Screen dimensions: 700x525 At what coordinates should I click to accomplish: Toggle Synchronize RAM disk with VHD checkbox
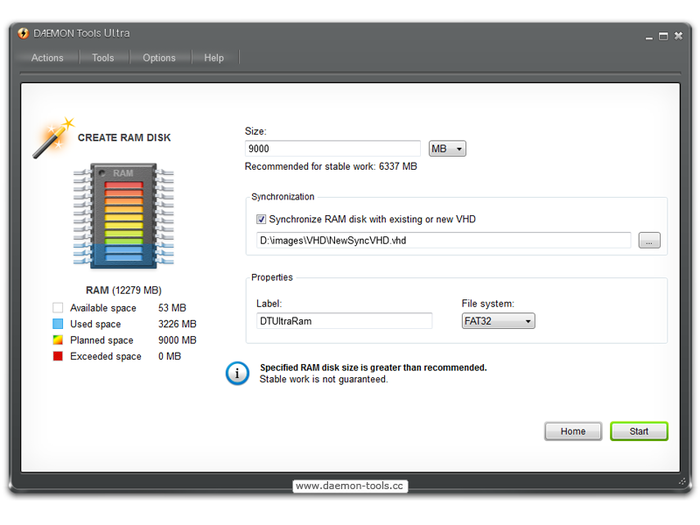coord(261,219)
